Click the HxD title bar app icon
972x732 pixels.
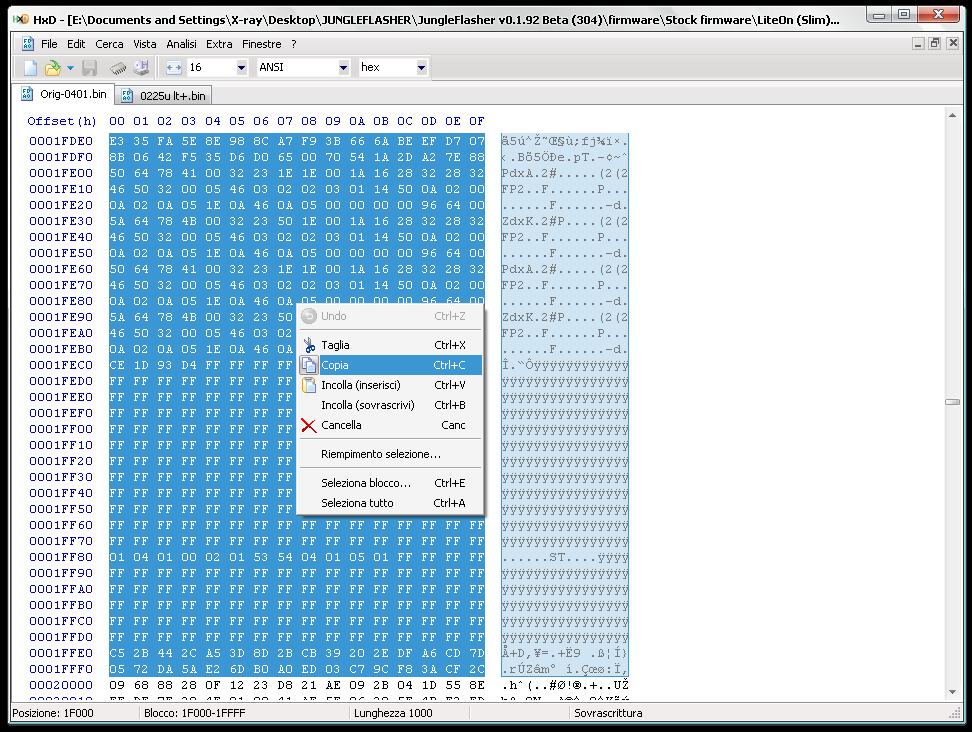coord(20,19)
